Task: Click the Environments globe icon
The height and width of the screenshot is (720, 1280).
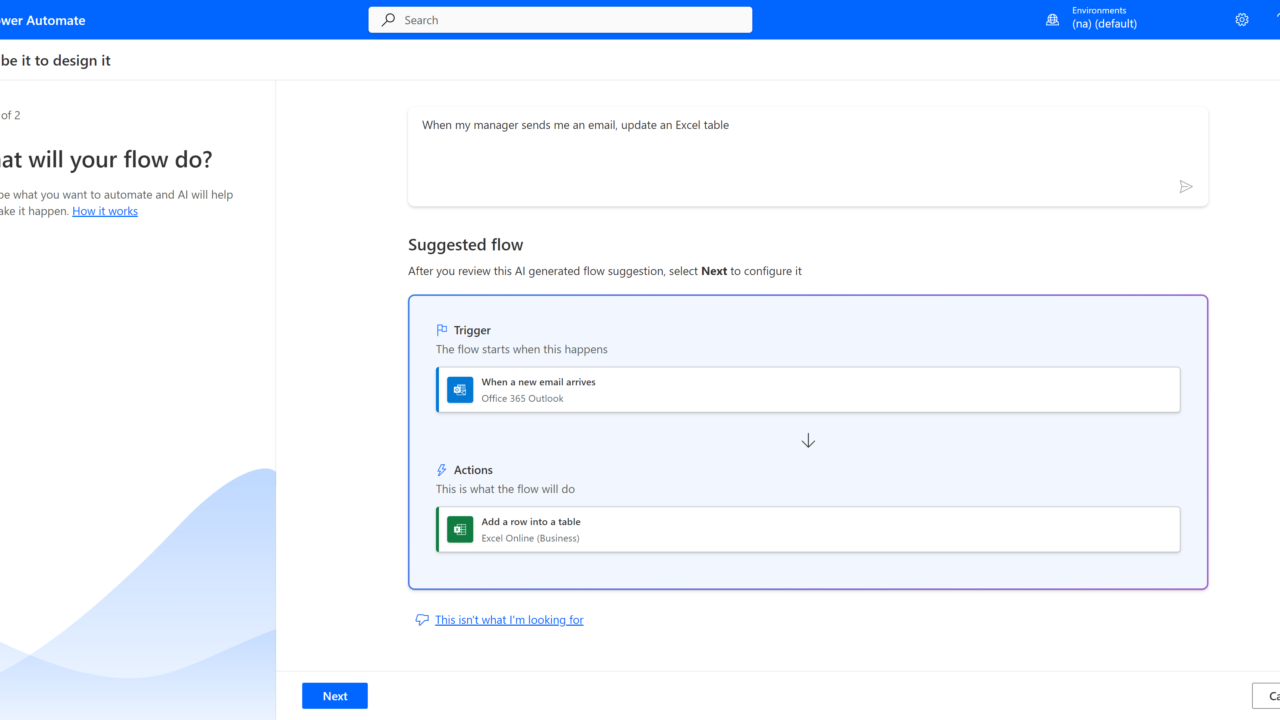Action: coord(1052,20)
